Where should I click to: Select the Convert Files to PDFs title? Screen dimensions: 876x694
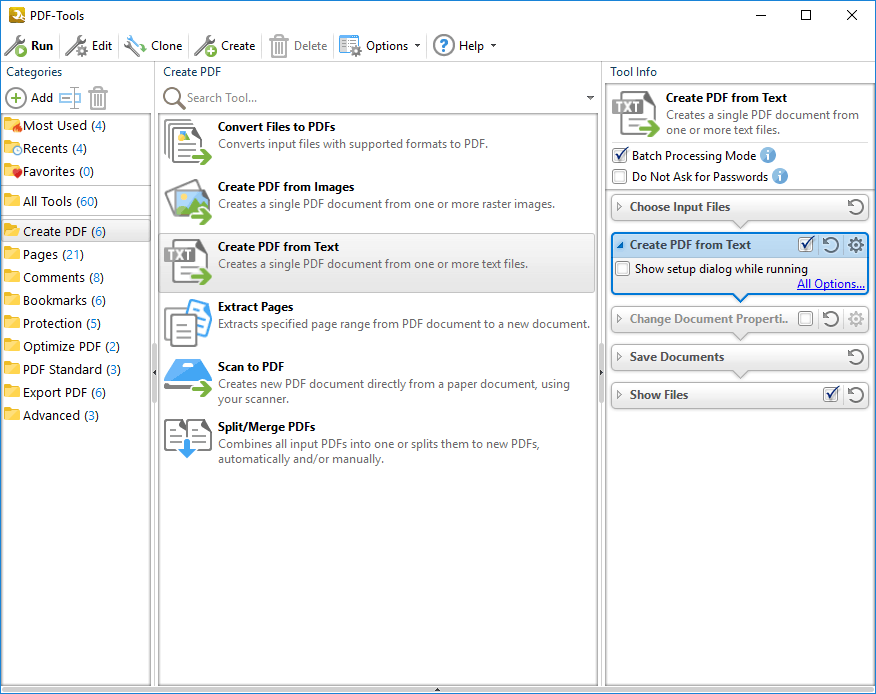(x=277, y=127)
